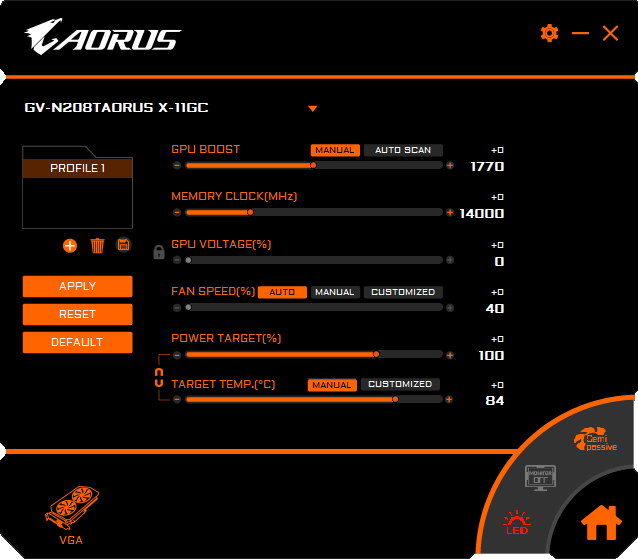This screenshot has width=638, height=559.
Task: Expand the GV-N208TAORUS X-11GC device dropdown
Action: (312, 109)
